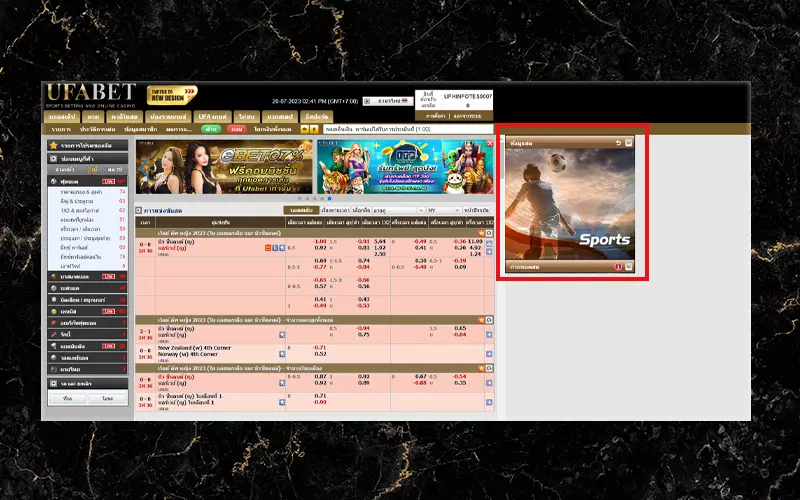Open the MY odds type dropdown
This screenshot has width=800, height=500.
(443, 211)
